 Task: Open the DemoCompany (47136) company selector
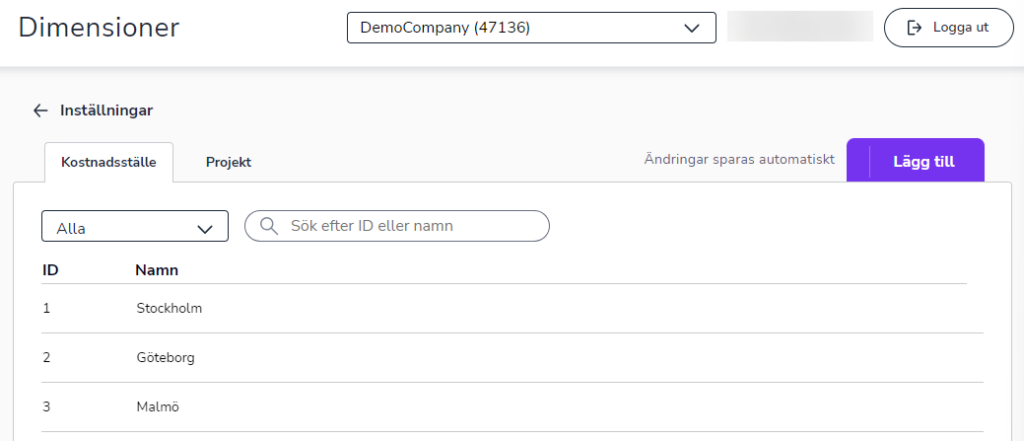(x=532, y=28)
